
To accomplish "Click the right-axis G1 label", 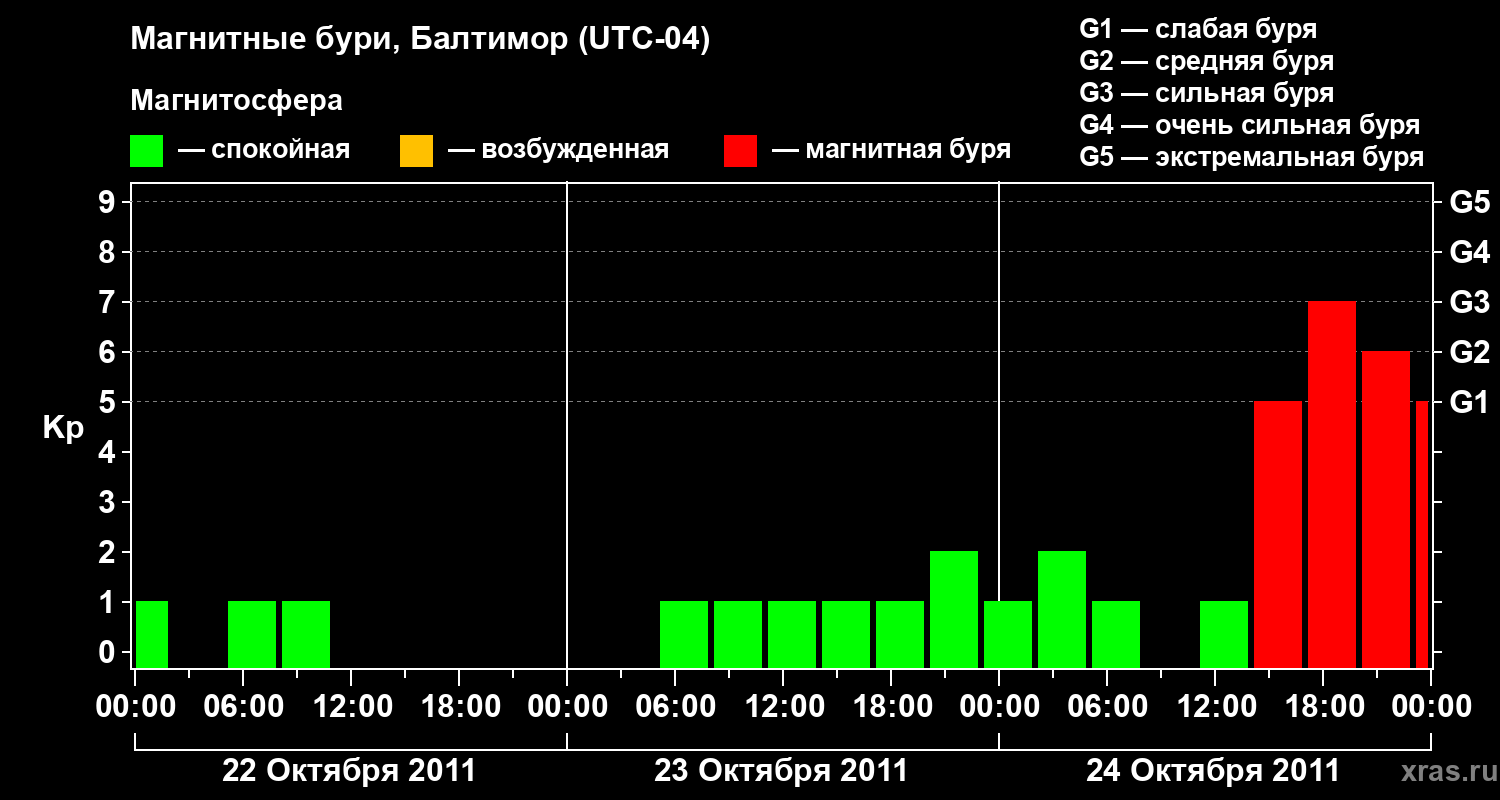I will (x=1469, y=402).
